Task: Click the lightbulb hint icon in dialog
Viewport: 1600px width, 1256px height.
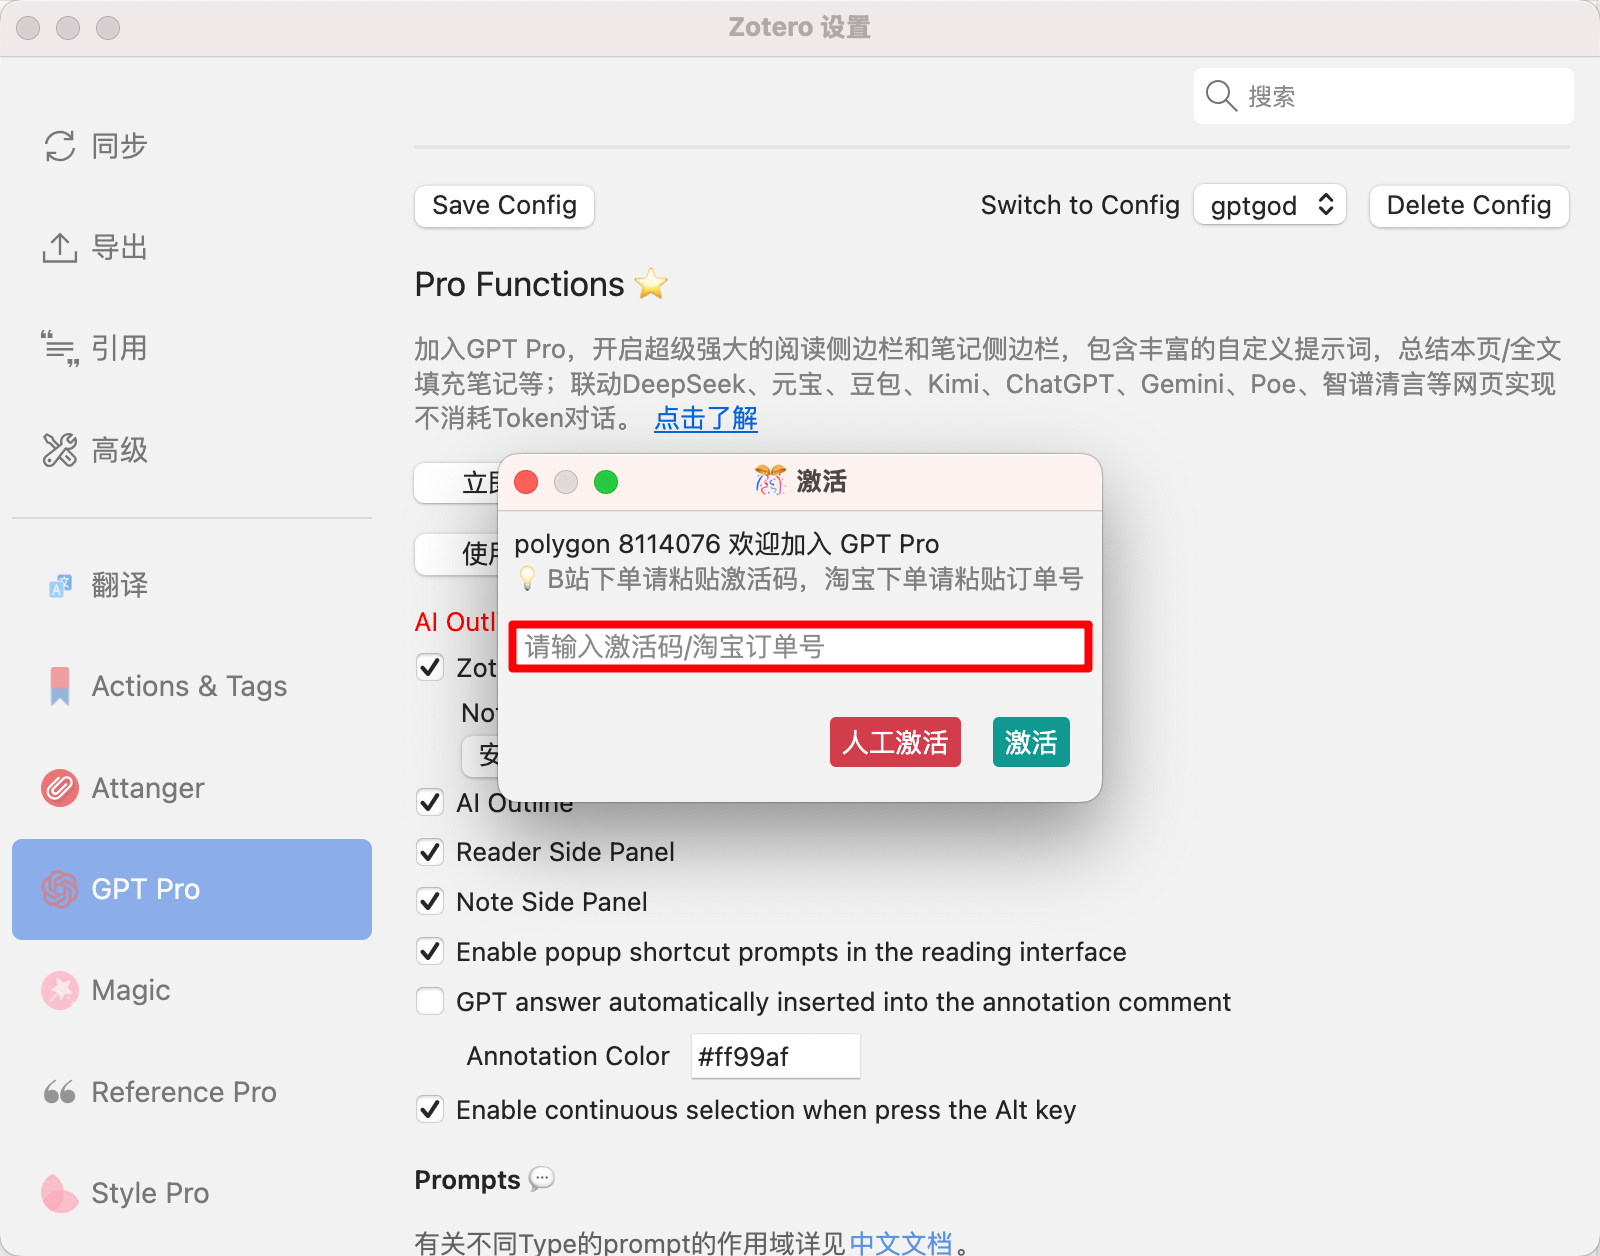Action: pos(527,579)
